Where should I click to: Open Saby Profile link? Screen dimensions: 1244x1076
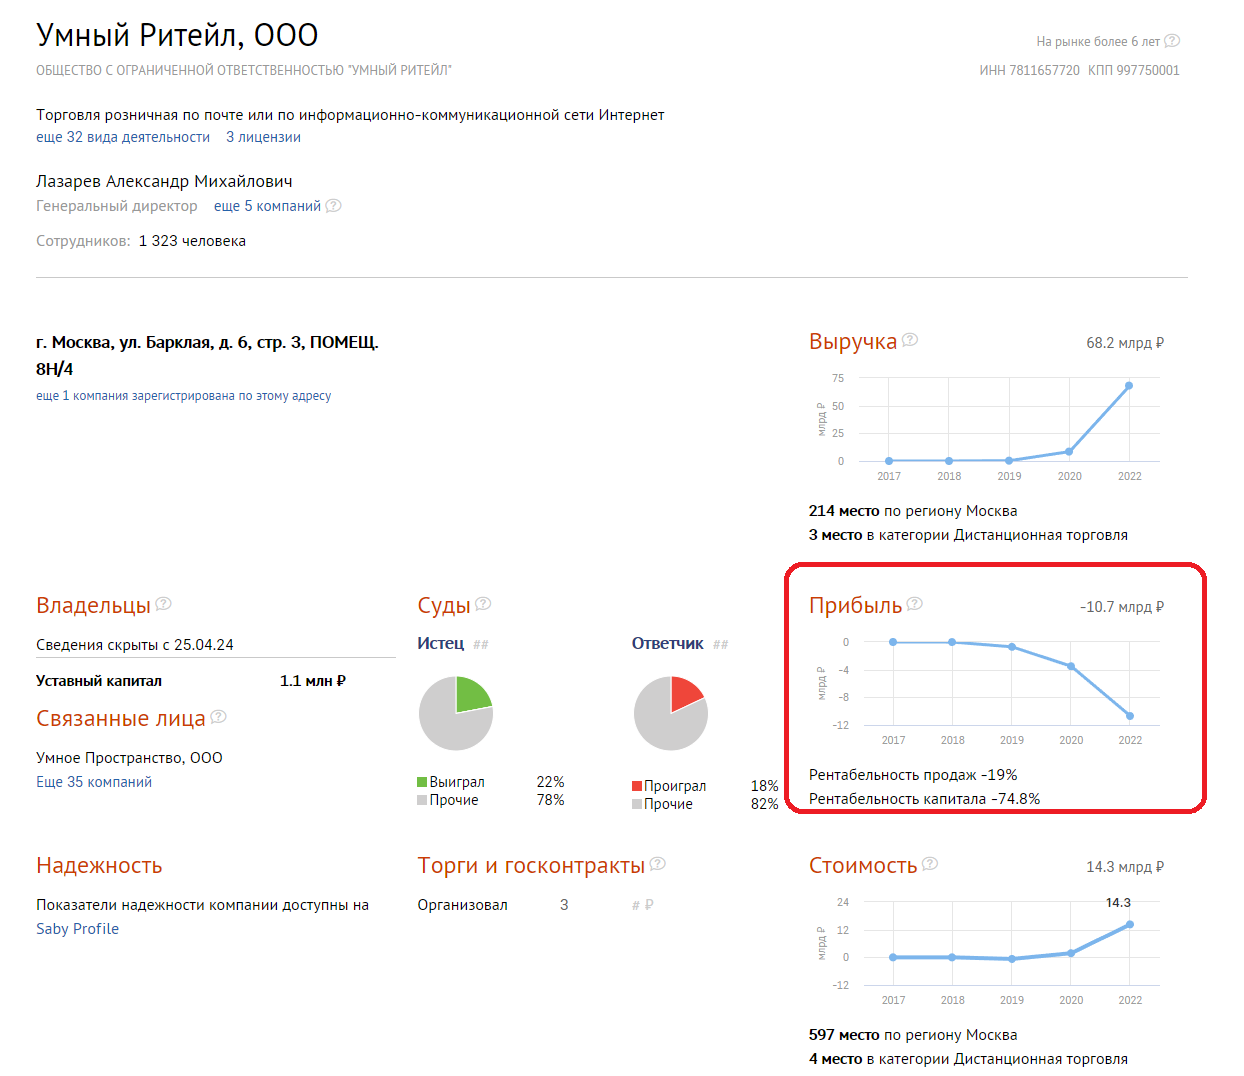coord(77,929)
